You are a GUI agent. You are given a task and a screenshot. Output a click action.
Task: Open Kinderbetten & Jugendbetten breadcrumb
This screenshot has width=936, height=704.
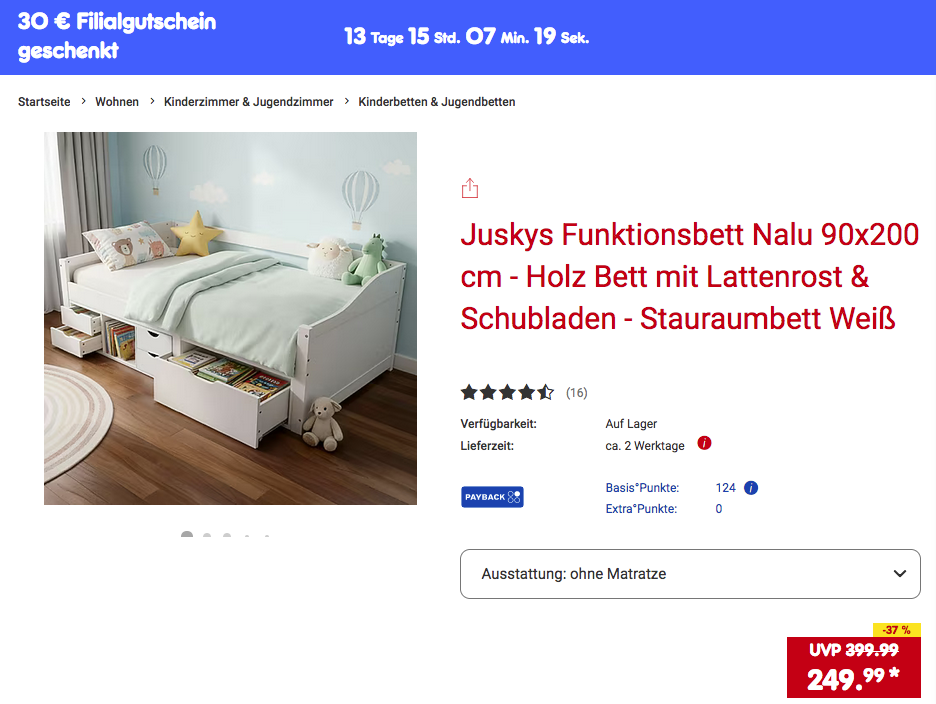[436, 102]
